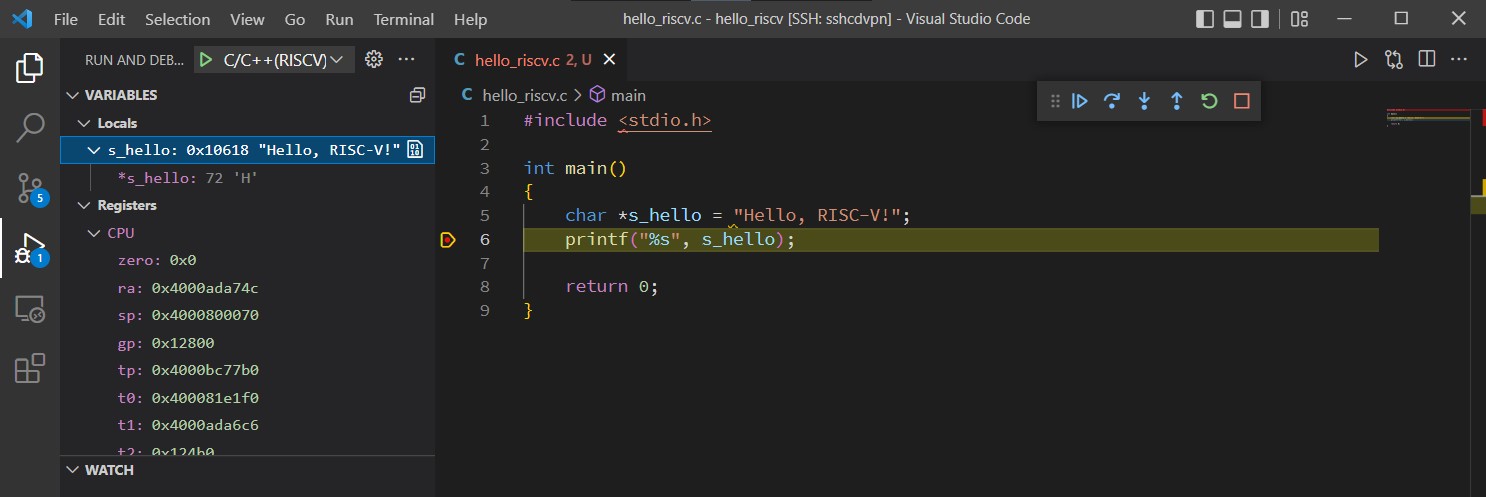Collapse the CPU registers node
The image size is (1486, 497).
[94, 233]
